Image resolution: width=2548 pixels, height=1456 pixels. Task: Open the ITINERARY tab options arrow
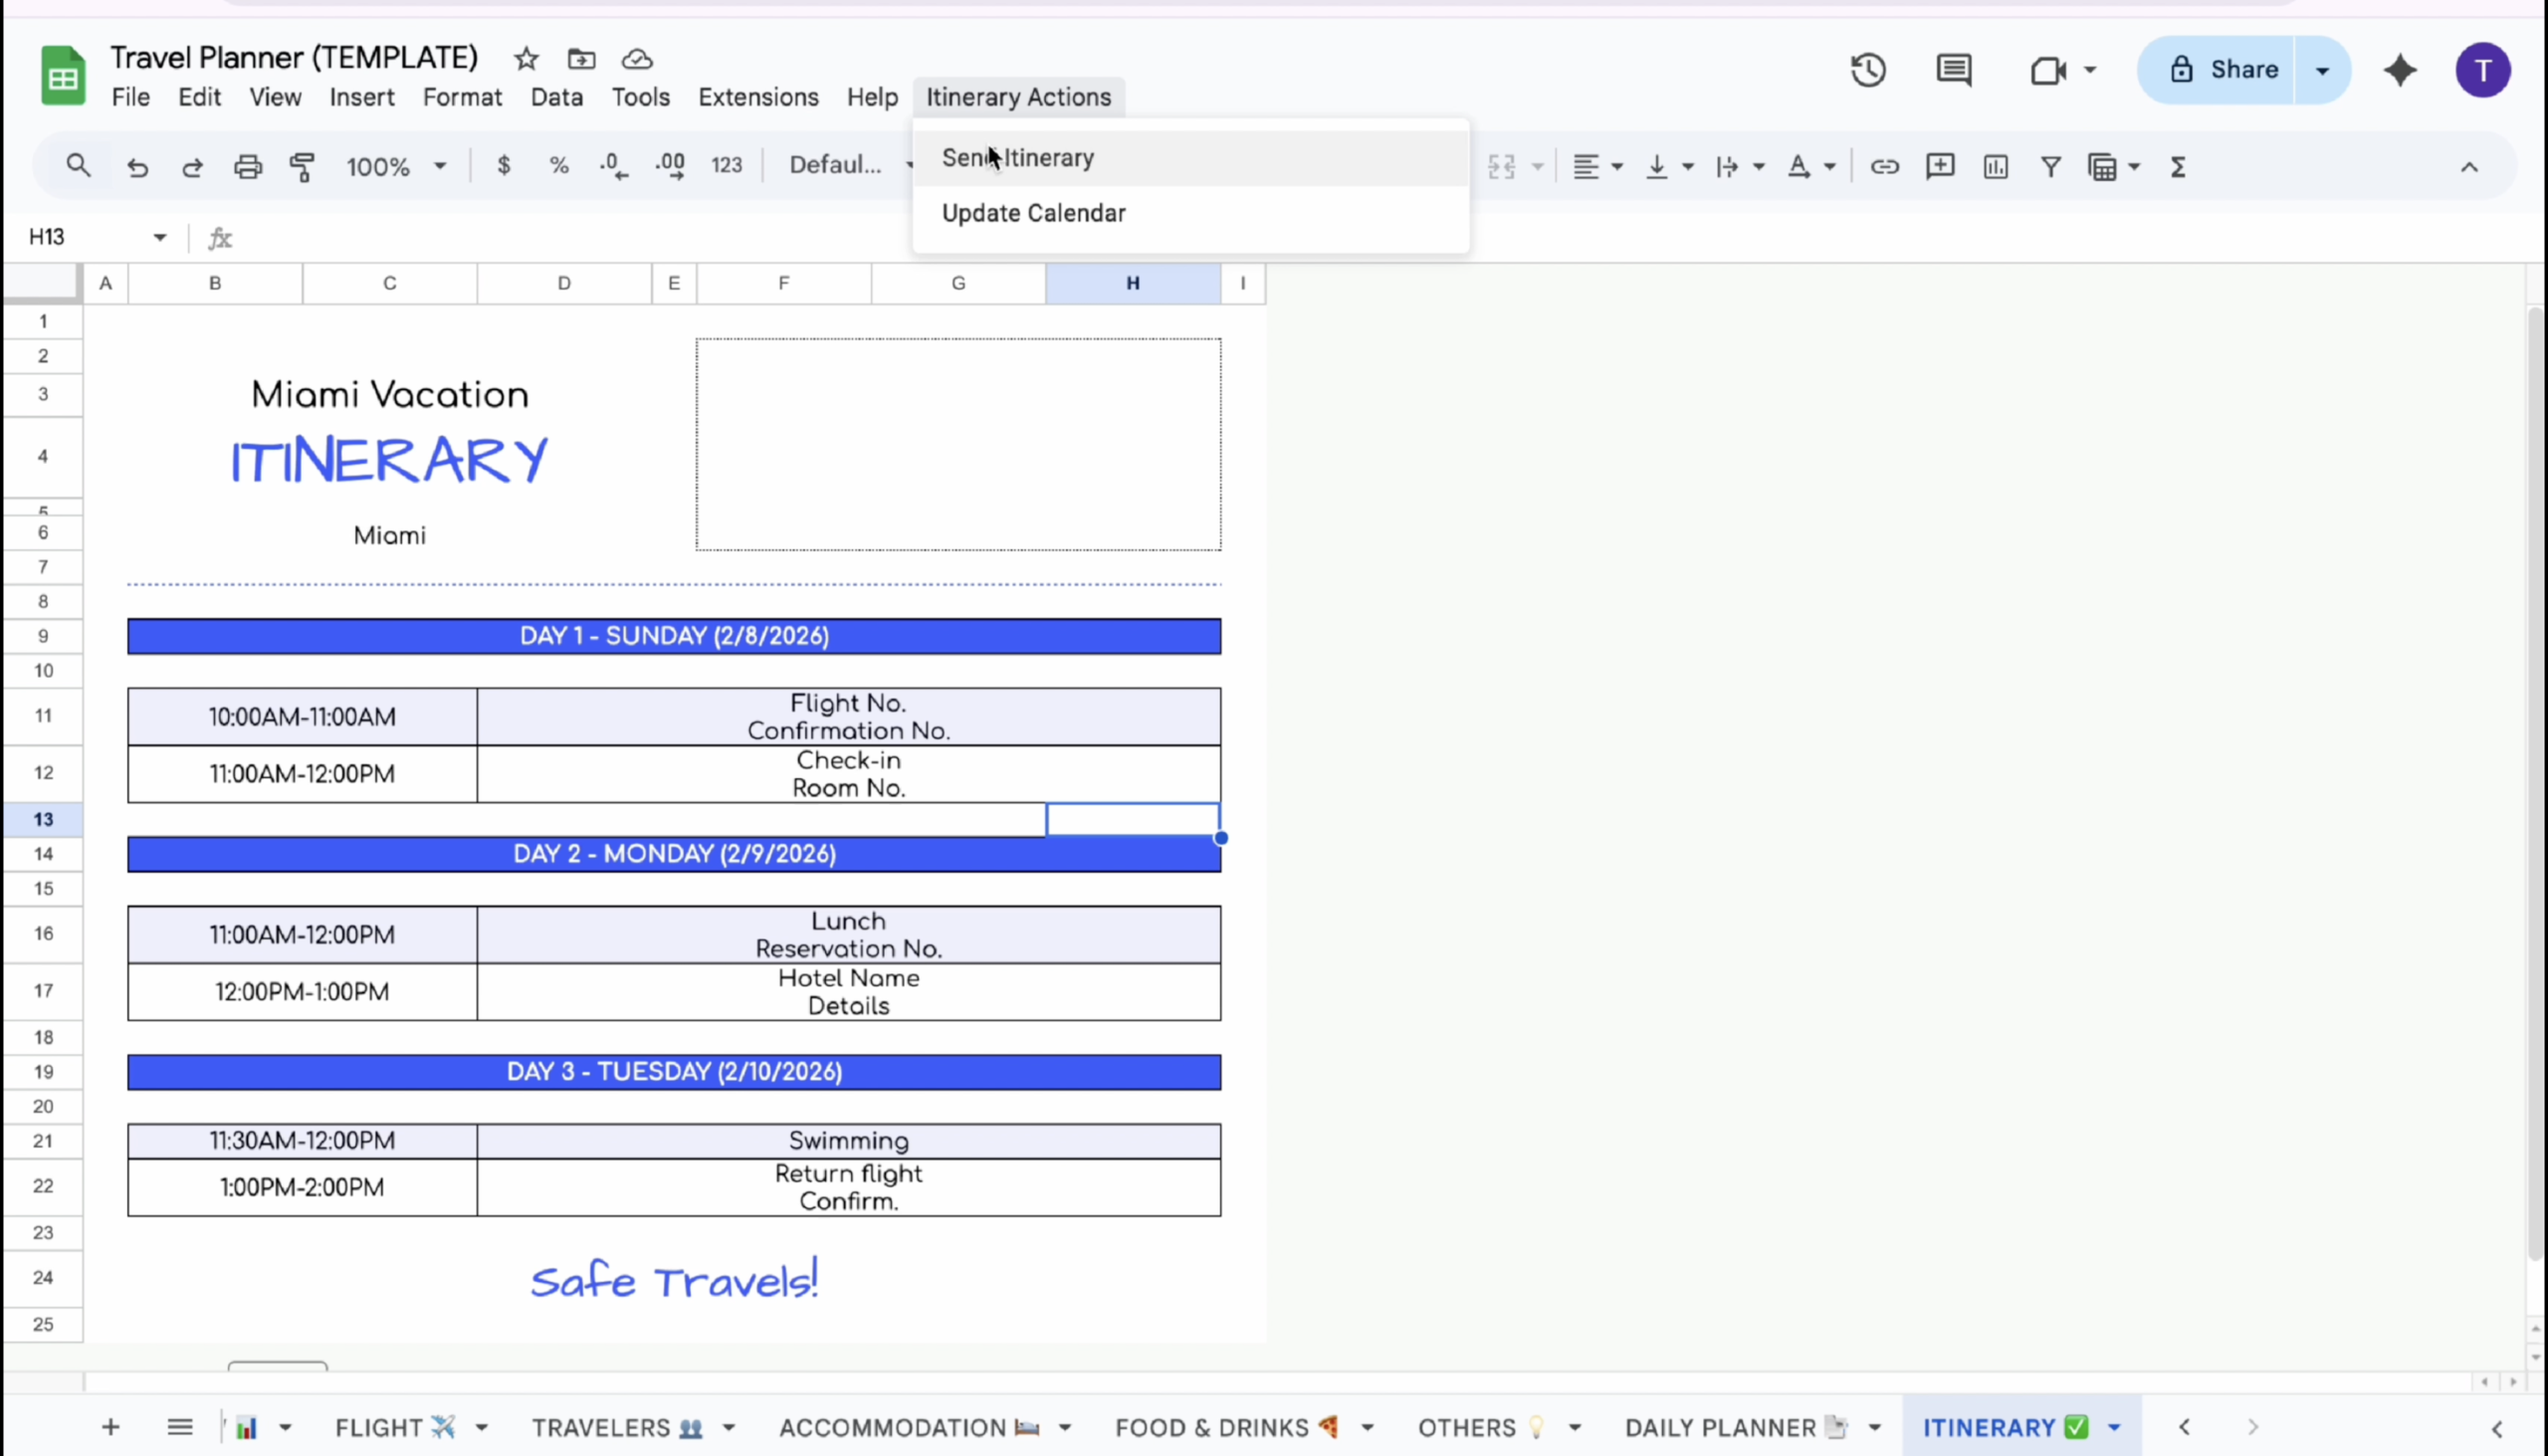pos(2114,1428)
